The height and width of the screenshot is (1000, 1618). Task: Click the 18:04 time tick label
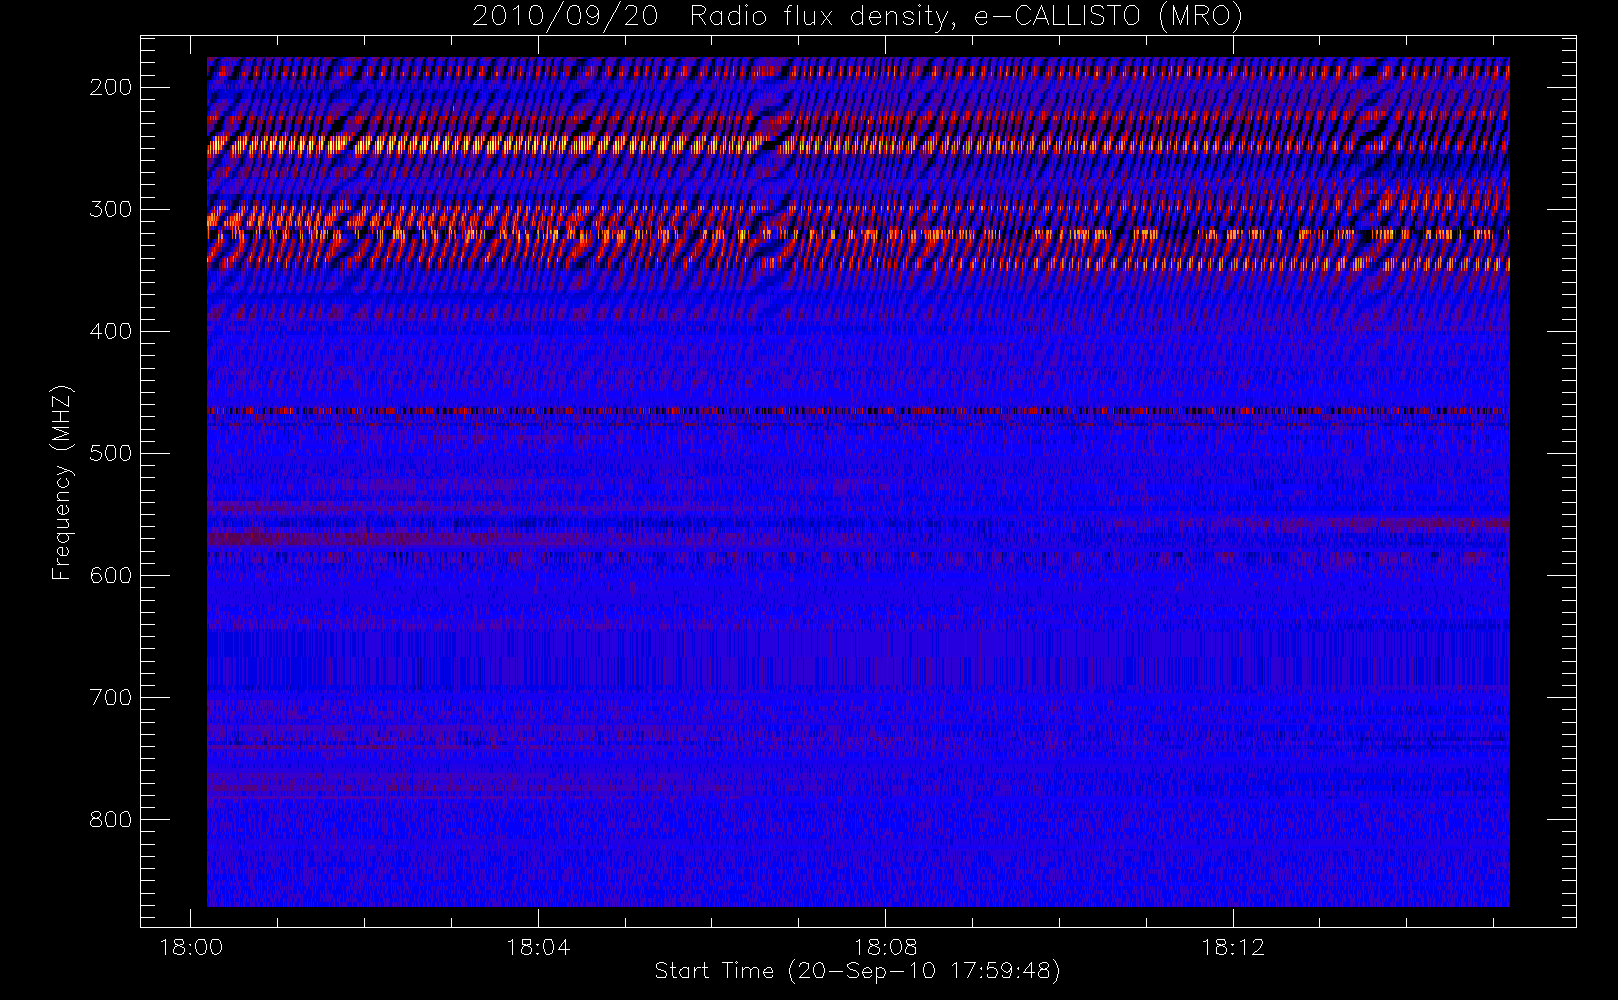tap(538, 946)
